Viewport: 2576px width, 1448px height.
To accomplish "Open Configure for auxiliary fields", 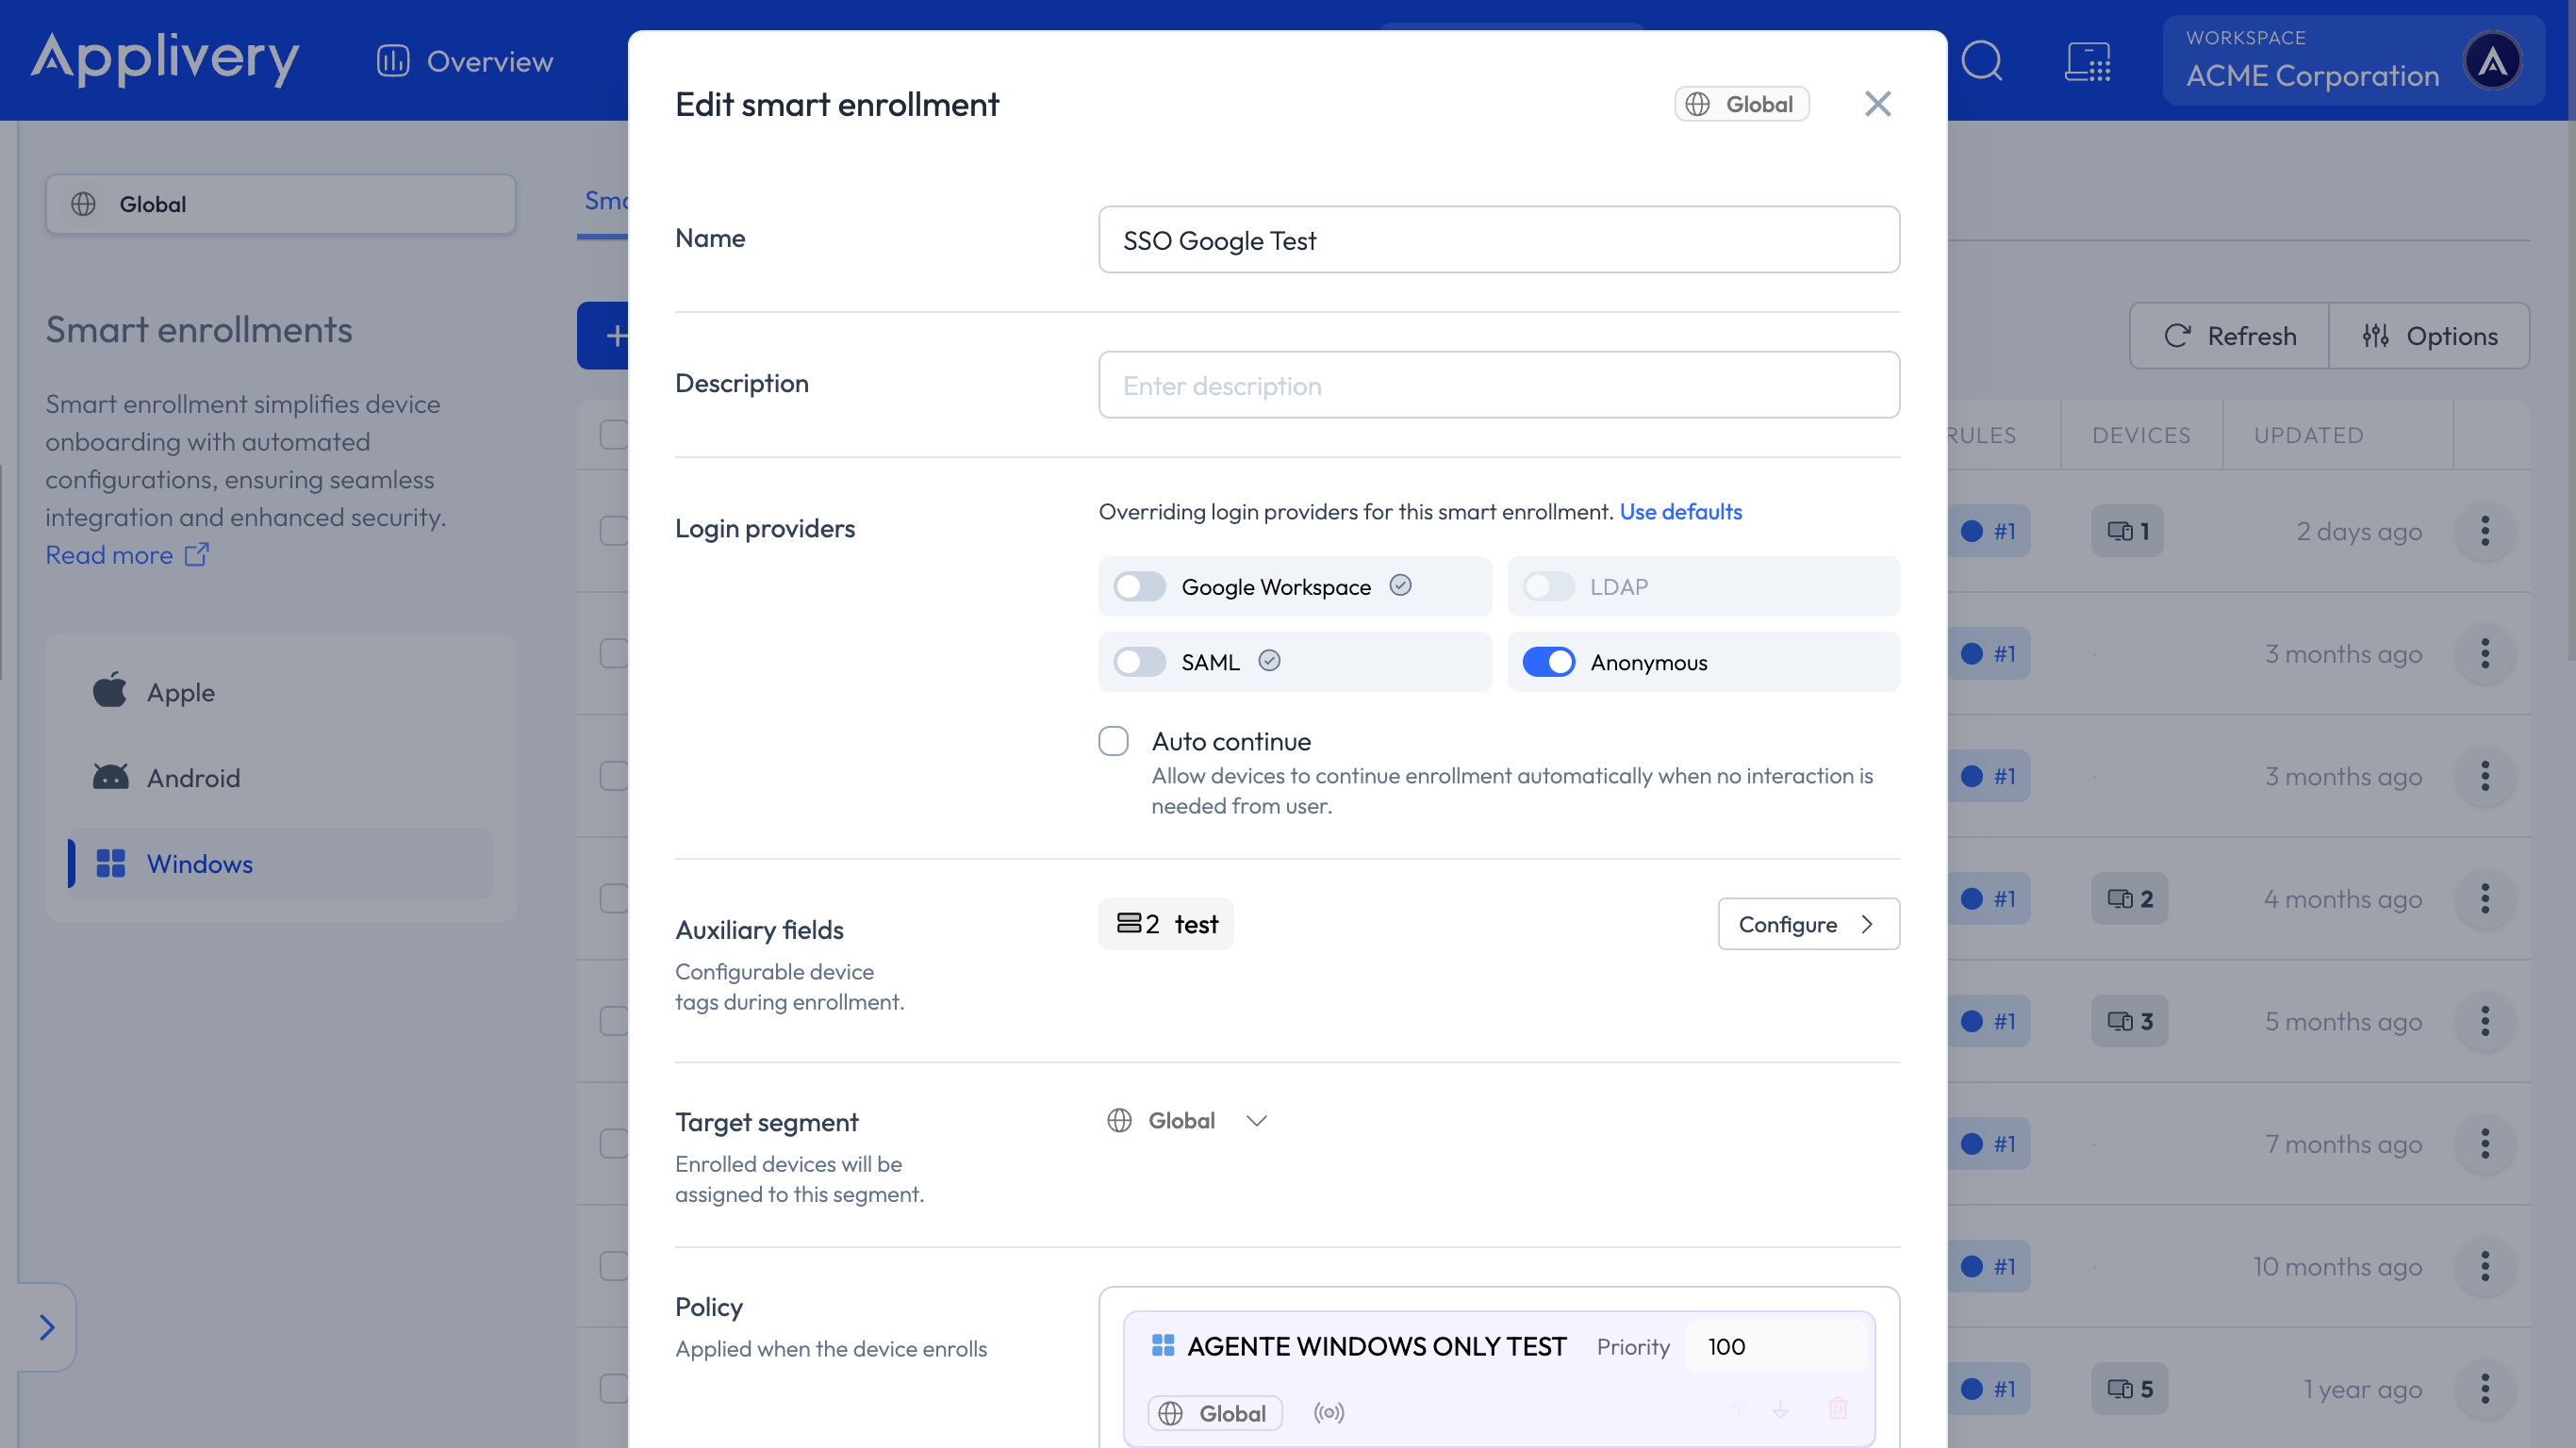I will 1808,924.
